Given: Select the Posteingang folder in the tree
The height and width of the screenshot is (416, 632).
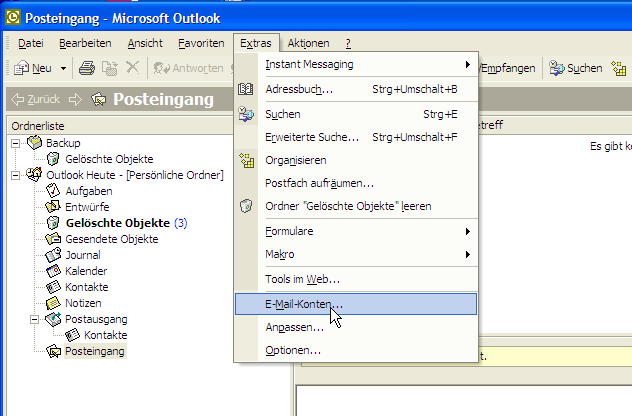Looking at the screenshot, I should coord(95,351).
